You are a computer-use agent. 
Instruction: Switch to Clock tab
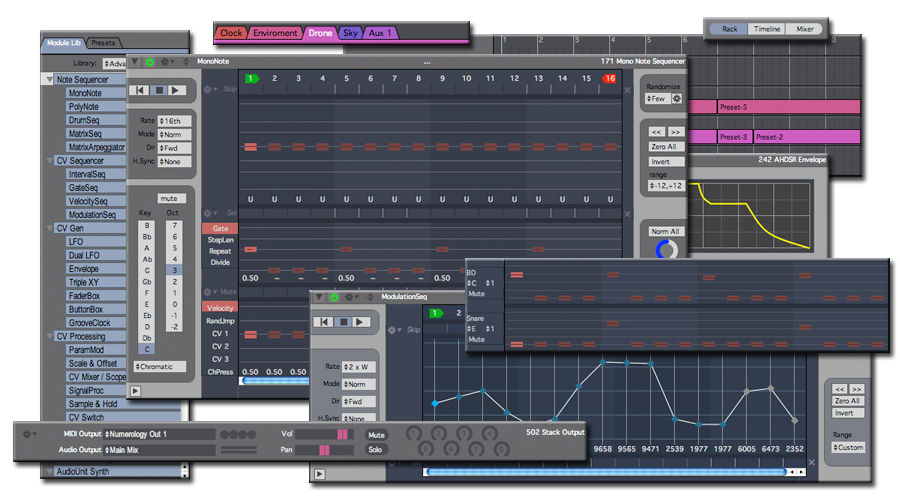(231, 33)
